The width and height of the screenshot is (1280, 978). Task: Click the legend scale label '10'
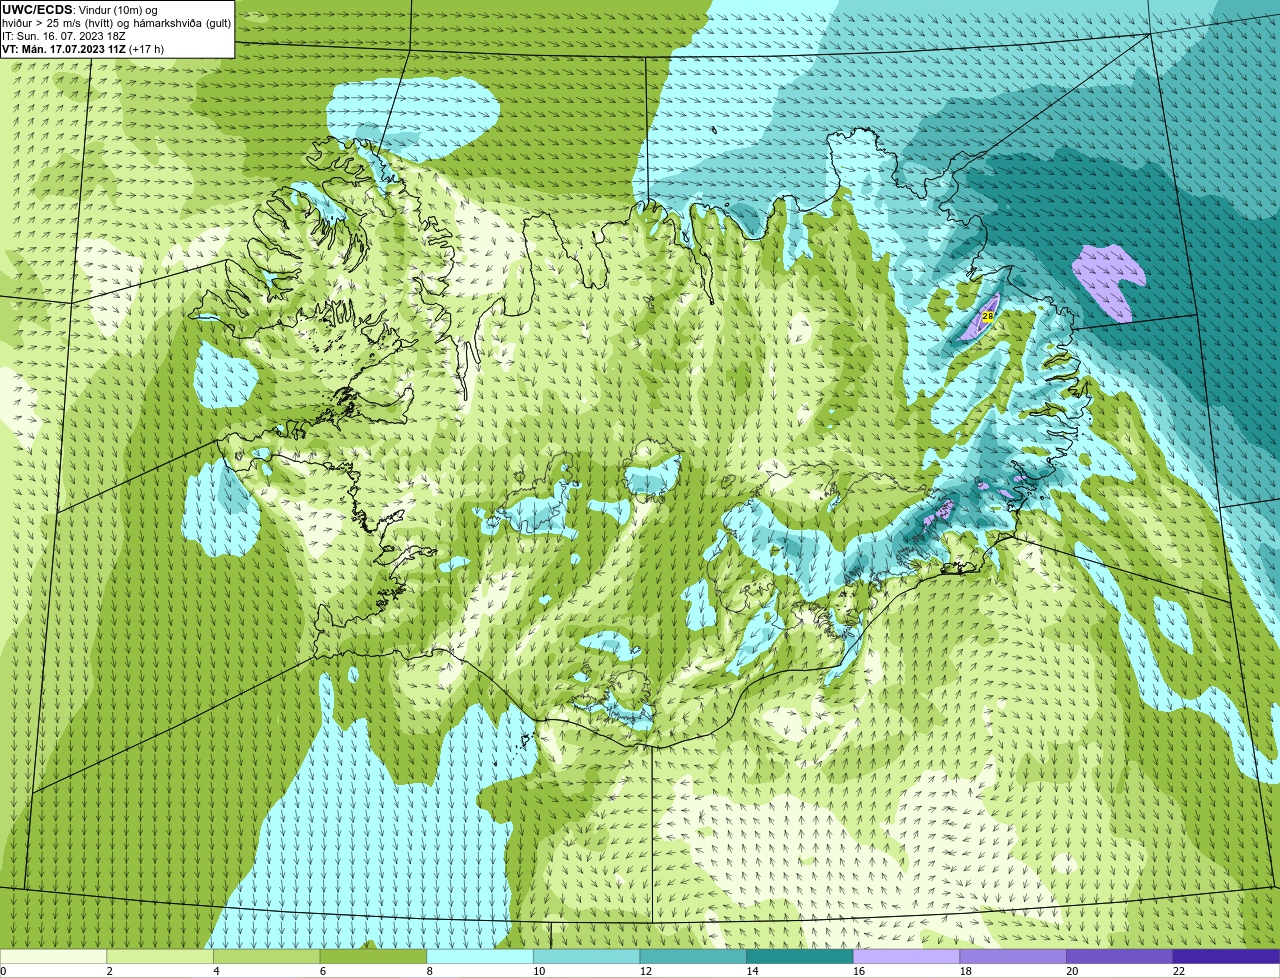point(539,971)
